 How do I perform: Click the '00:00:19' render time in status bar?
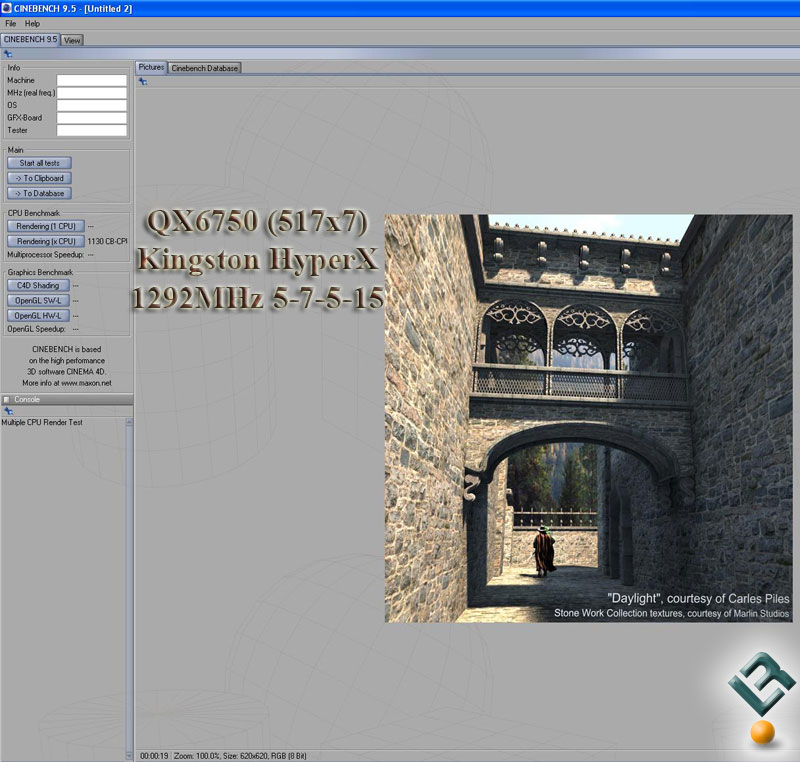click(154, 756)
